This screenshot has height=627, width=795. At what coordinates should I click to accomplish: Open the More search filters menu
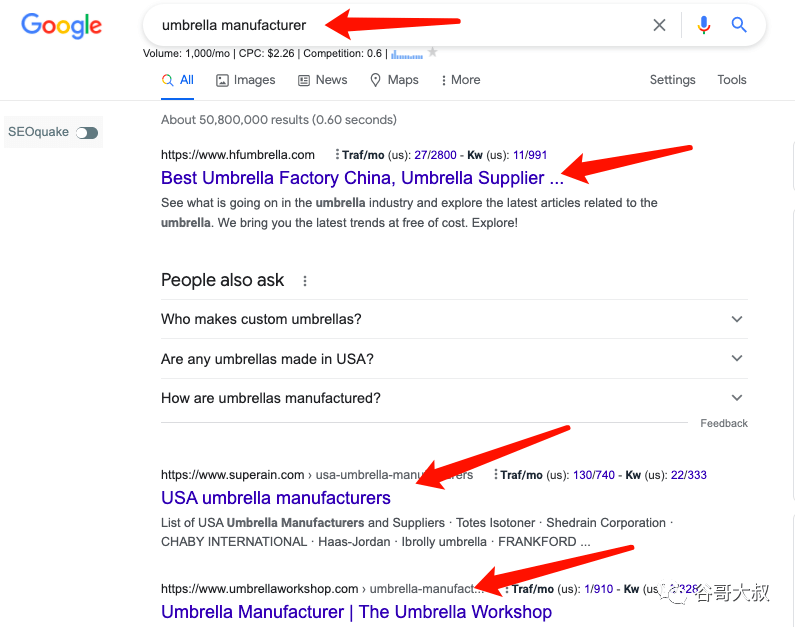(x=460, y=80)
